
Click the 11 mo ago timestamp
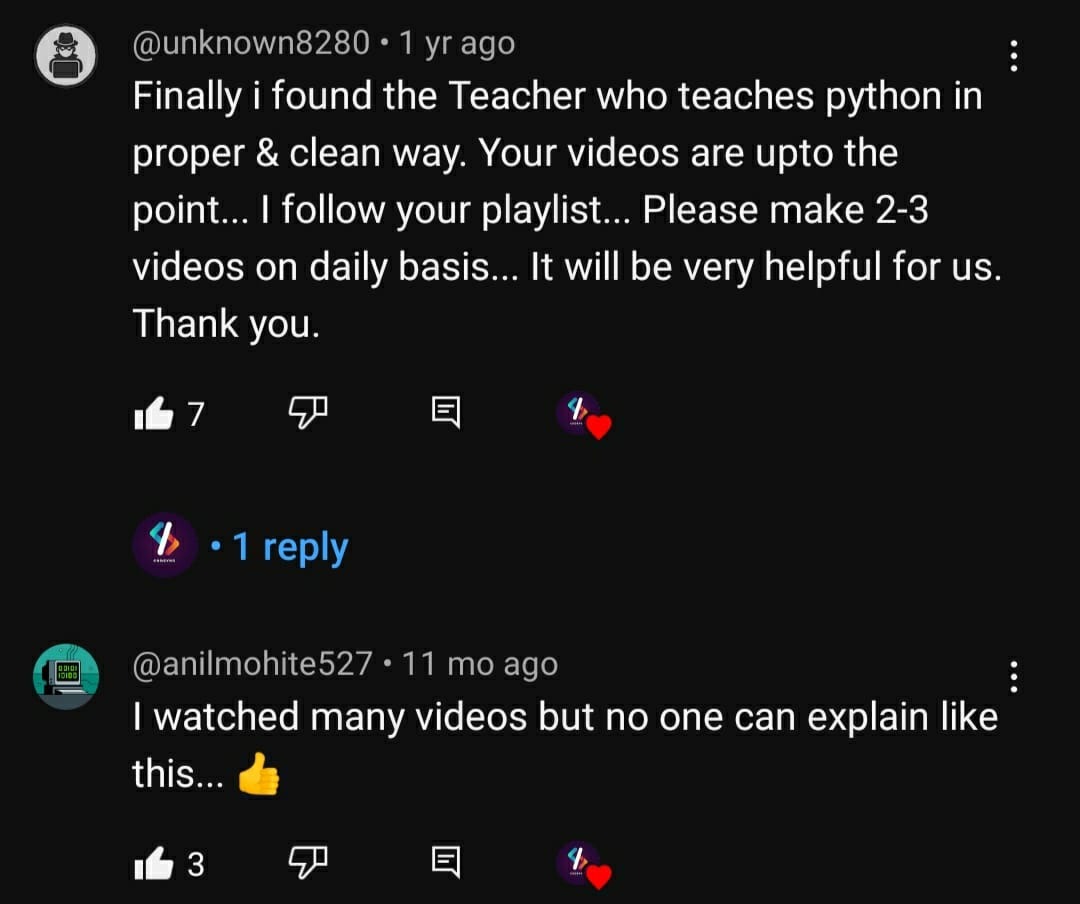(479, 664)
